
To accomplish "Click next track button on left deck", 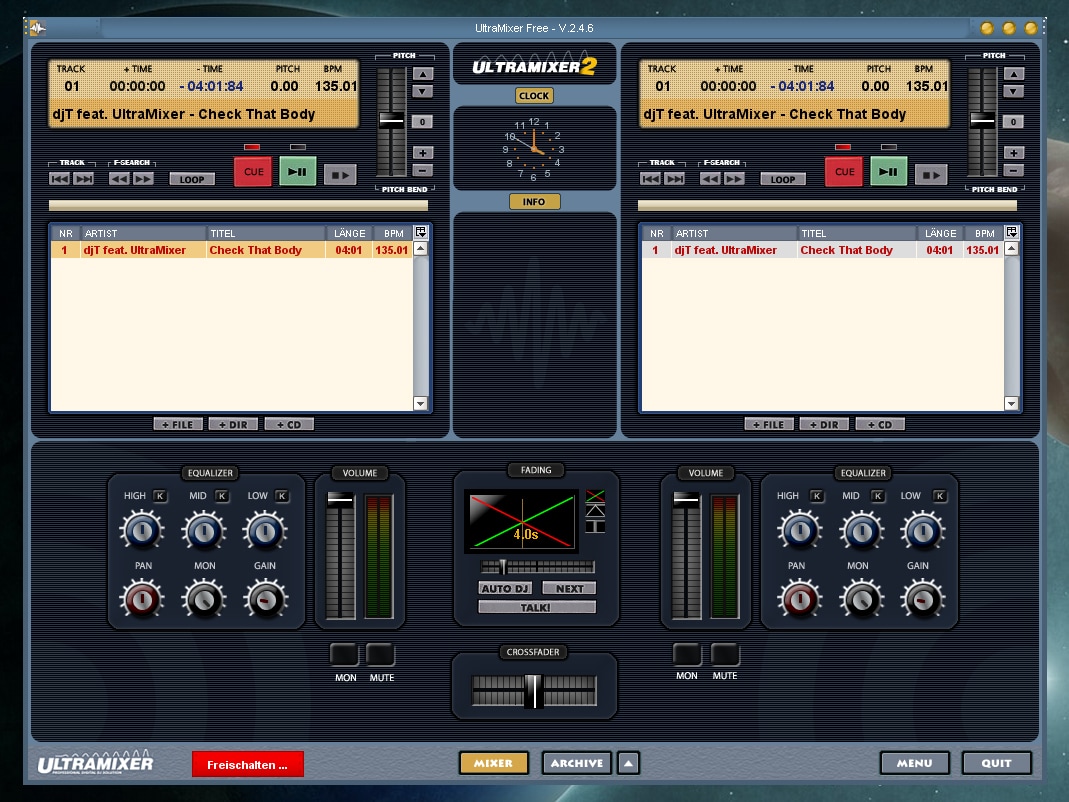I will 84,179.
